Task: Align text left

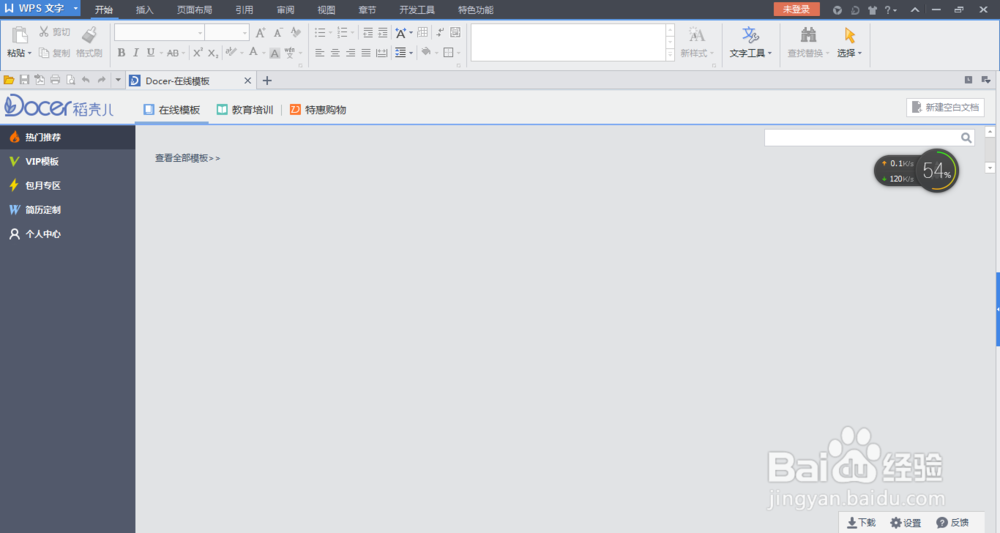Action: (320, 53)
